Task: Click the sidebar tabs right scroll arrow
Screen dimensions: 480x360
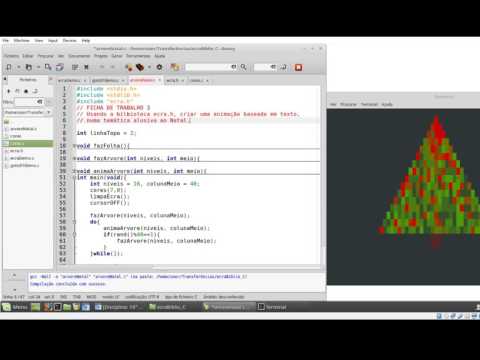Action: point(51,79)
